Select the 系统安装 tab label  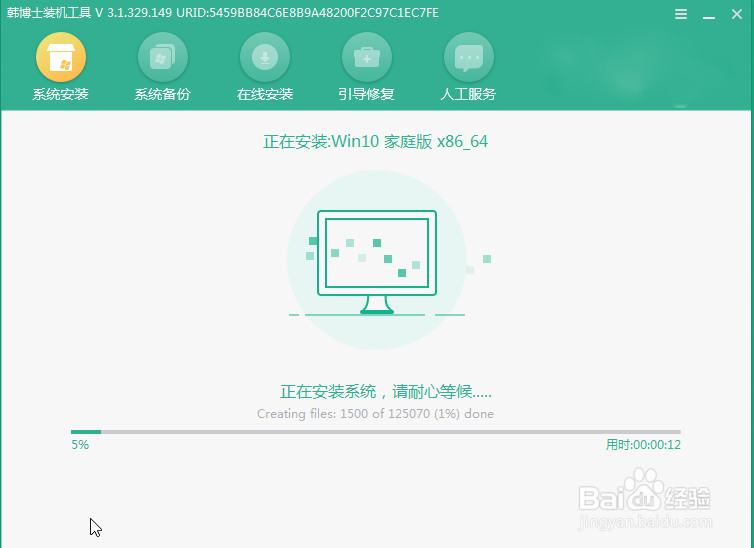click(61, 94)
